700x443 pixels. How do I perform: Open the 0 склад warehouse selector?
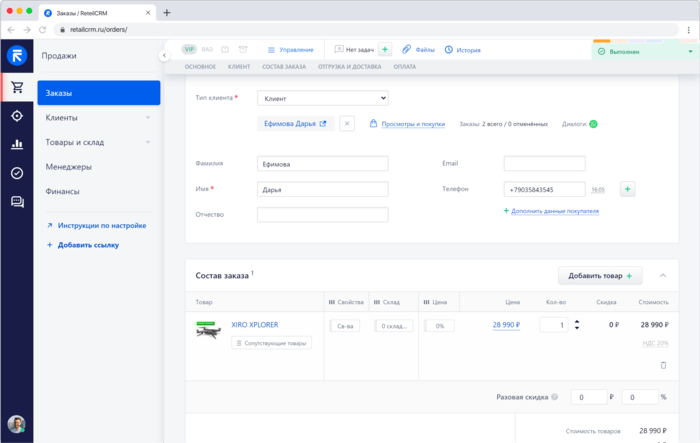pos(394,326)
